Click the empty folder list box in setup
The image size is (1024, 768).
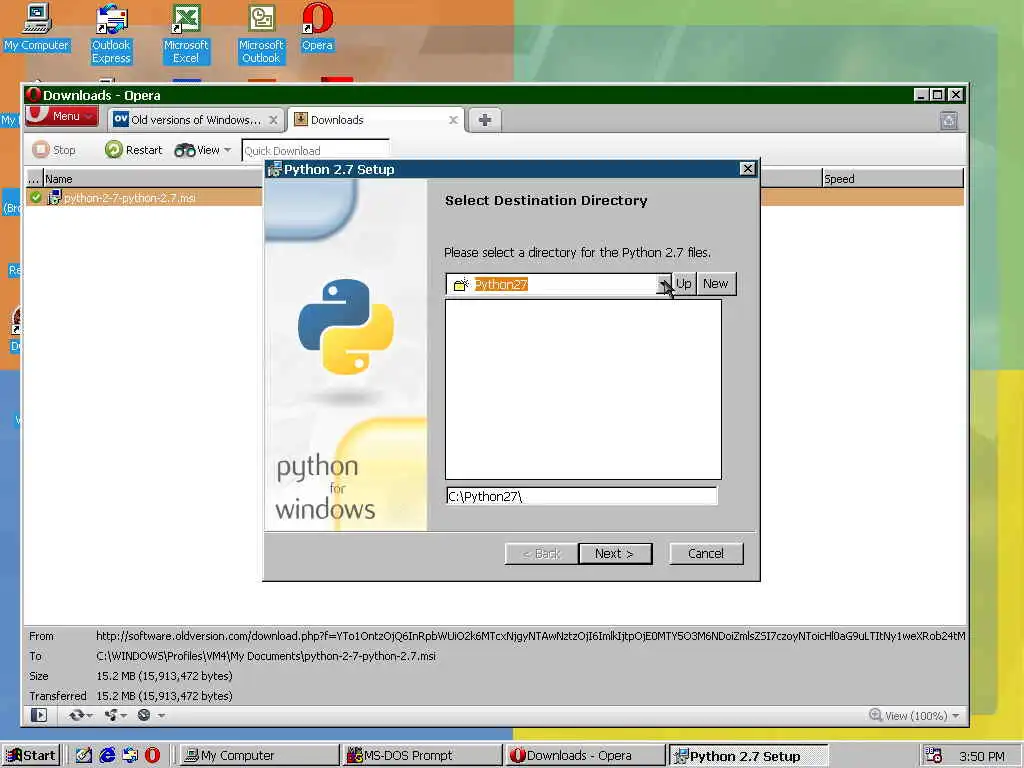click(x=583, y=389)
